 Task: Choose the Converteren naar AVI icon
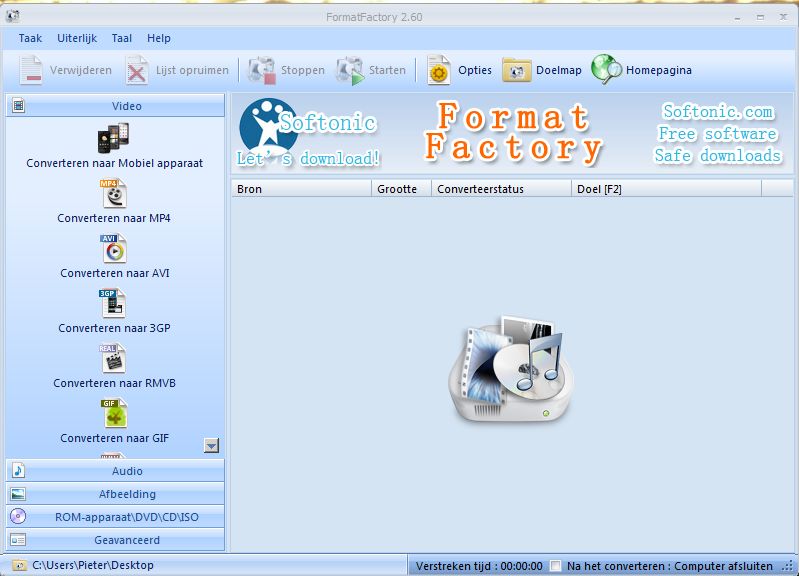pyautogui.click(x=114, y=249)
